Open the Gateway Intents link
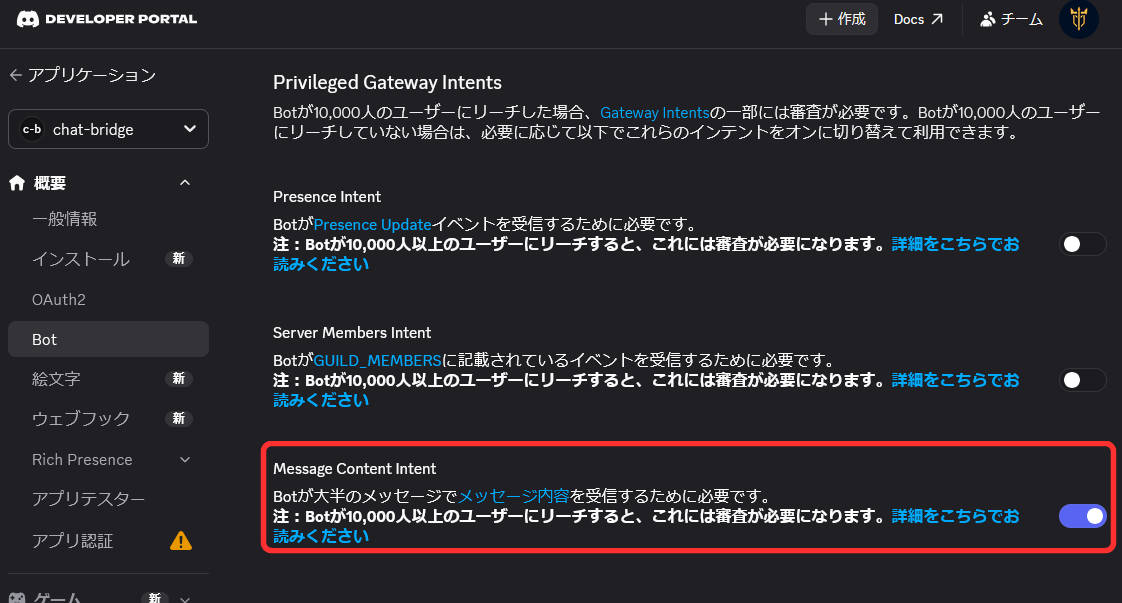 pos(654,113)
